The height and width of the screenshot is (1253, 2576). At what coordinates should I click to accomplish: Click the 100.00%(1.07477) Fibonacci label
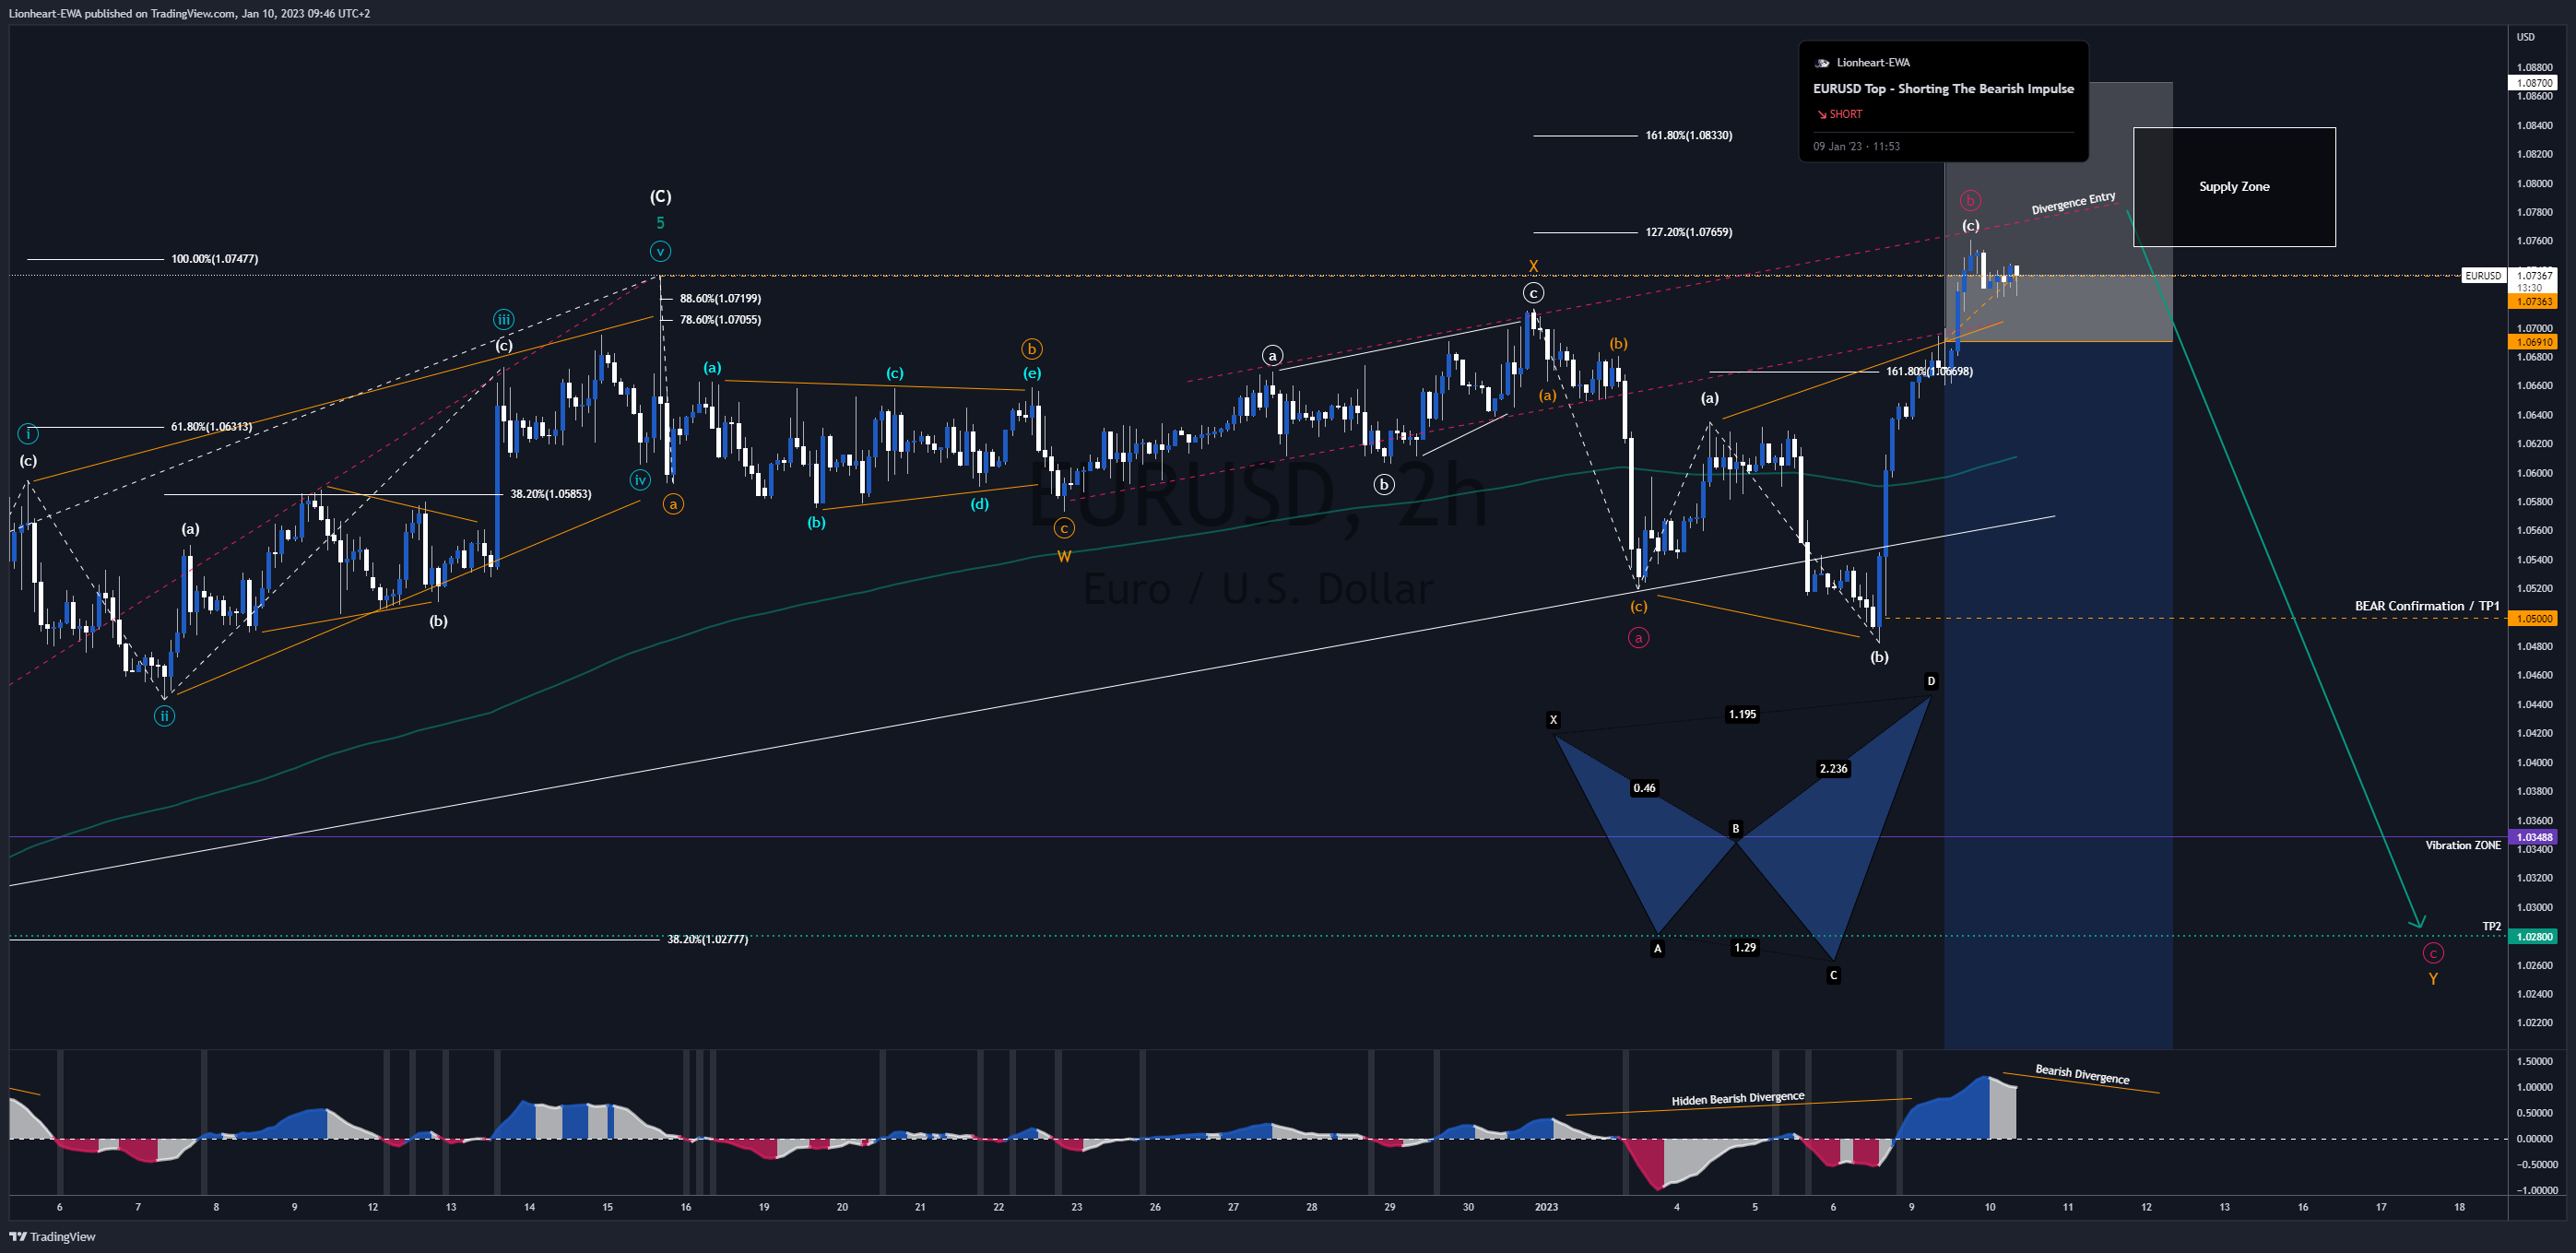click(x=214, y=259)
